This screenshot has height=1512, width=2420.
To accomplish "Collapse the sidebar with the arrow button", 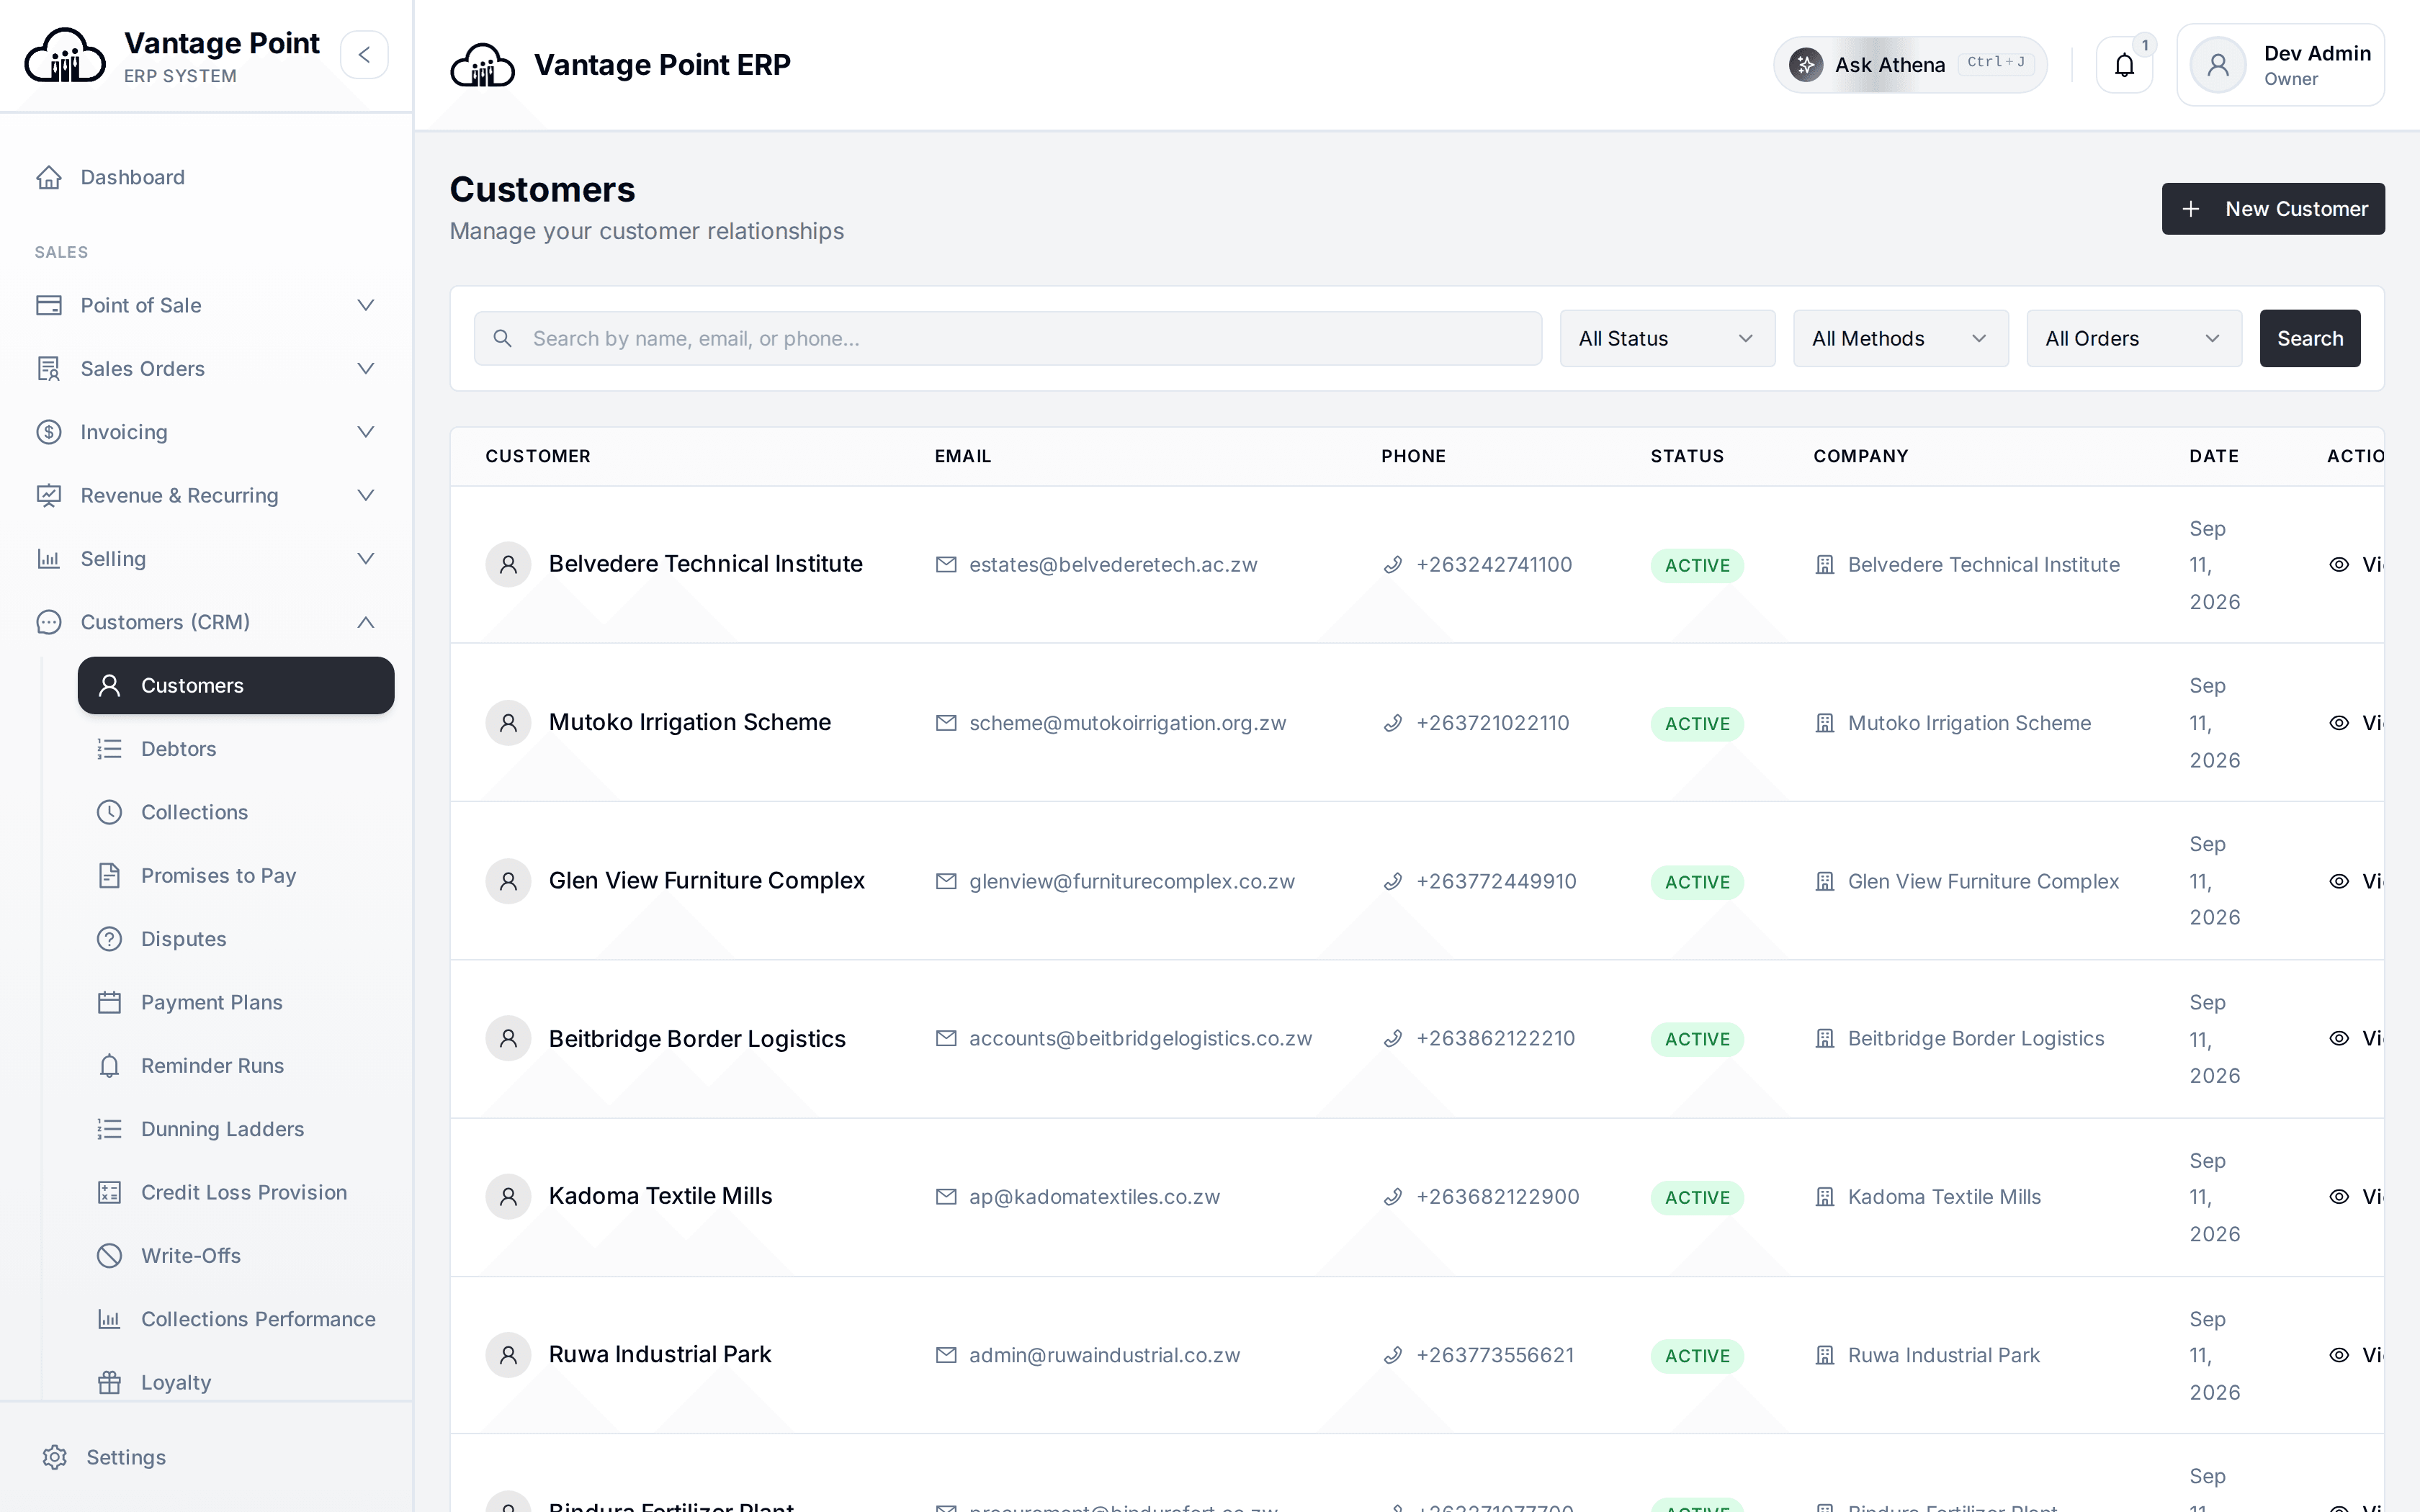I will 364,55.
